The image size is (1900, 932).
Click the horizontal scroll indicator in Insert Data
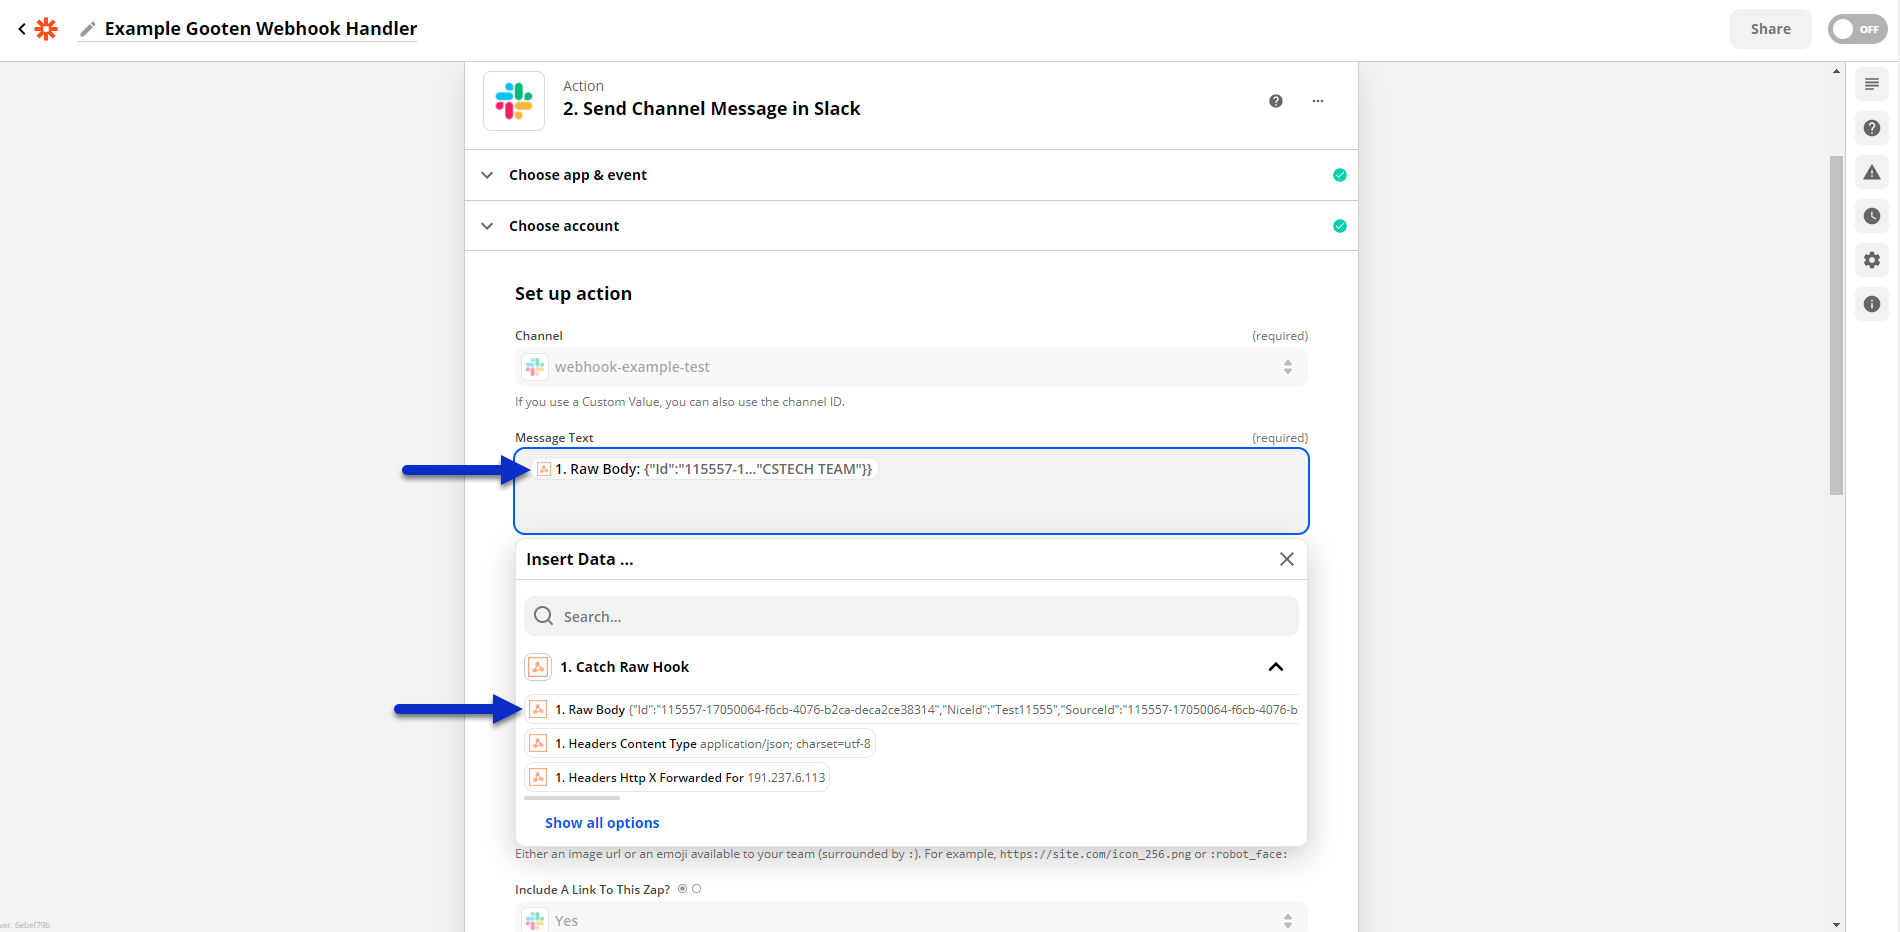572,798
